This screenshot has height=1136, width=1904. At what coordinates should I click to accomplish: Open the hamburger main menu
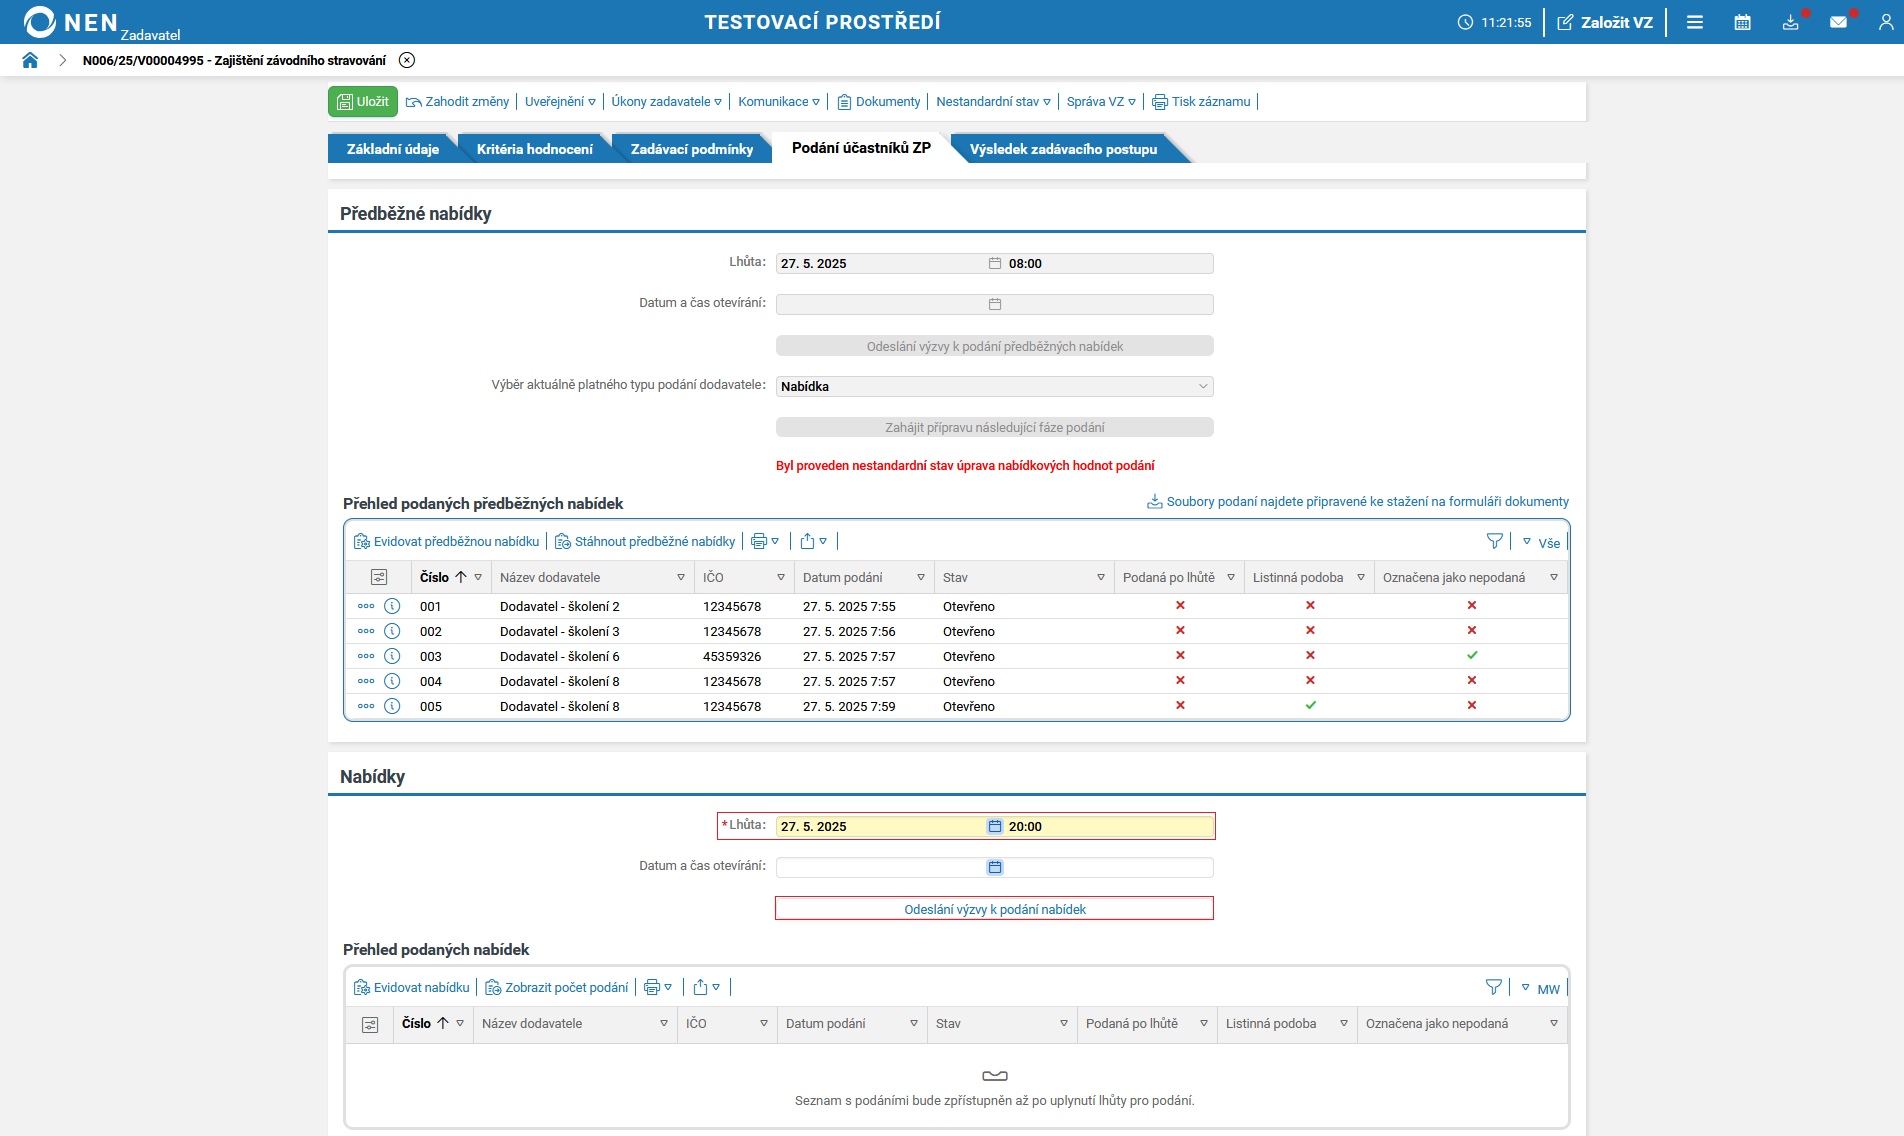point(1695,22)
